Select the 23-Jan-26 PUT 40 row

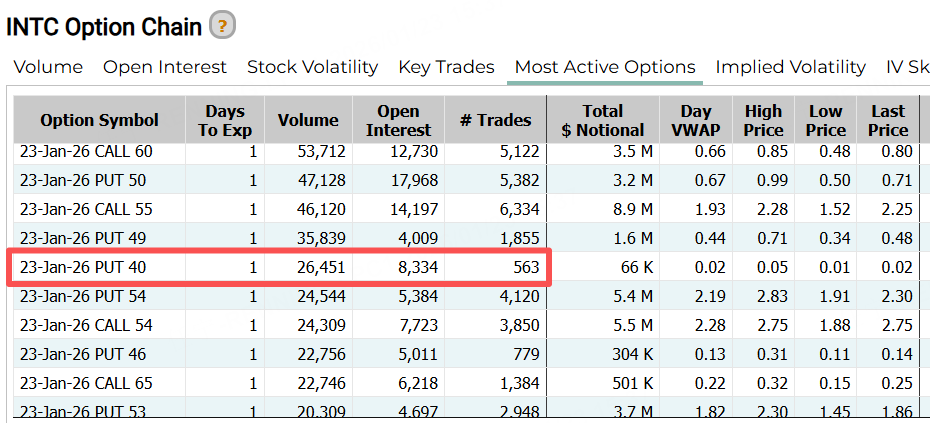(x=280, y=267)
